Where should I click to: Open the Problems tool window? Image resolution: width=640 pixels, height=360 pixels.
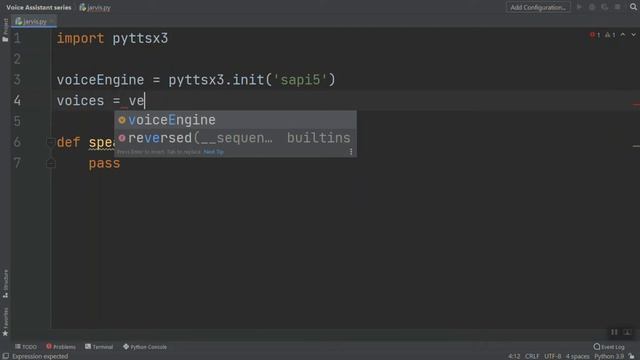coord(61,347)
